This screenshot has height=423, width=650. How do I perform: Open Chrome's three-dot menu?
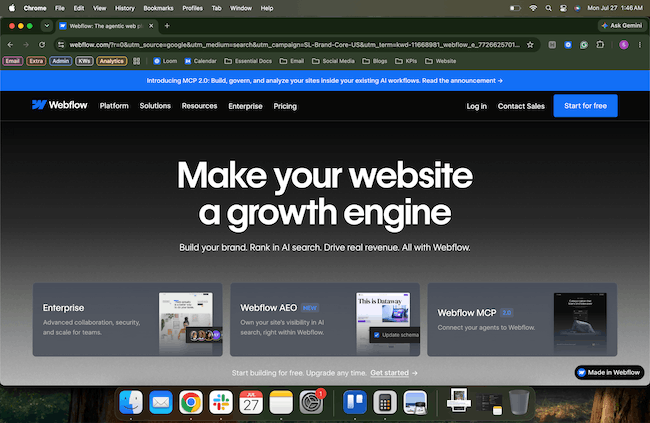click(x=640, y=45)
